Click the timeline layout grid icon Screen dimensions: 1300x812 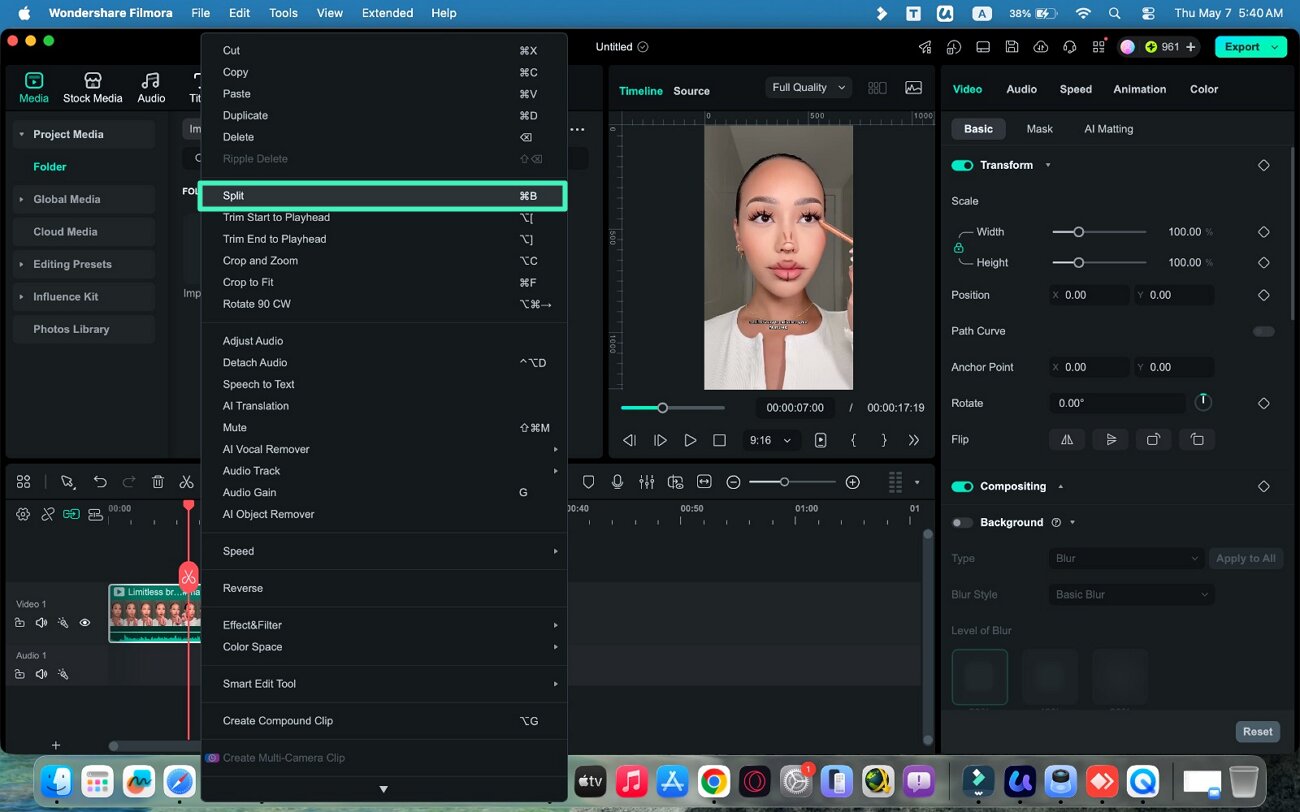click(x=23, y=482)
